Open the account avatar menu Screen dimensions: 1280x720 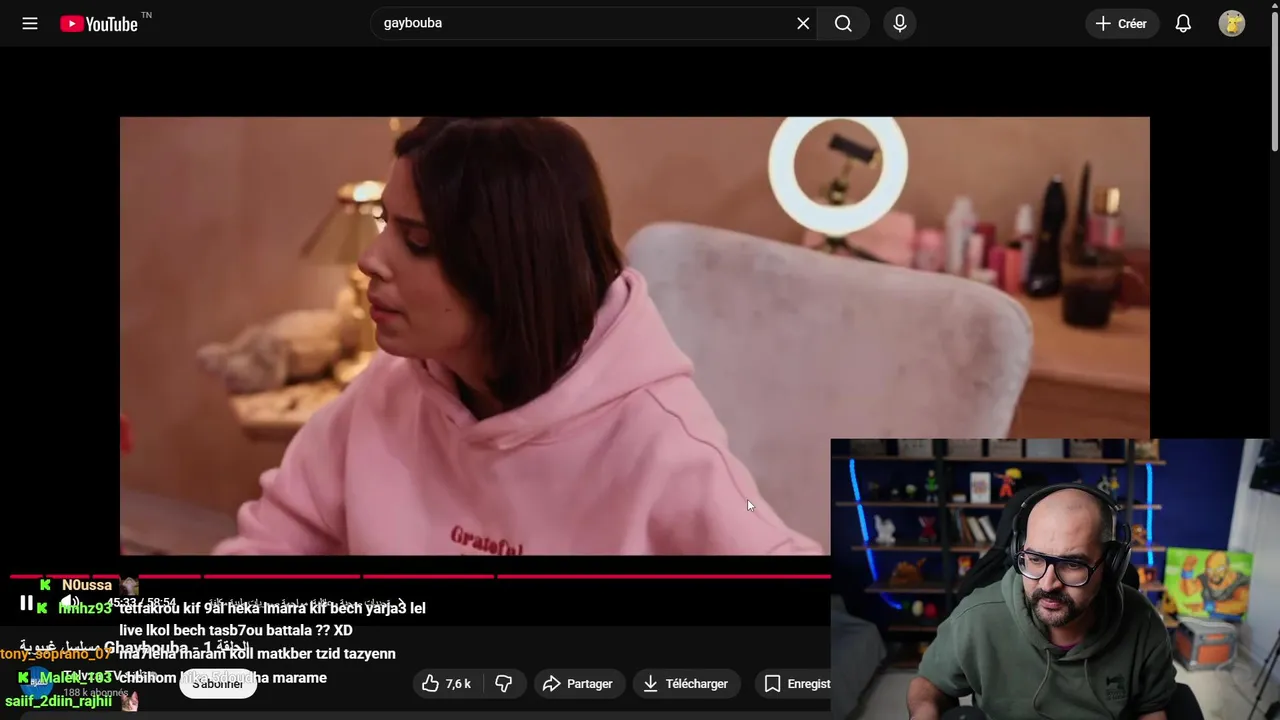pos(1232,24)
